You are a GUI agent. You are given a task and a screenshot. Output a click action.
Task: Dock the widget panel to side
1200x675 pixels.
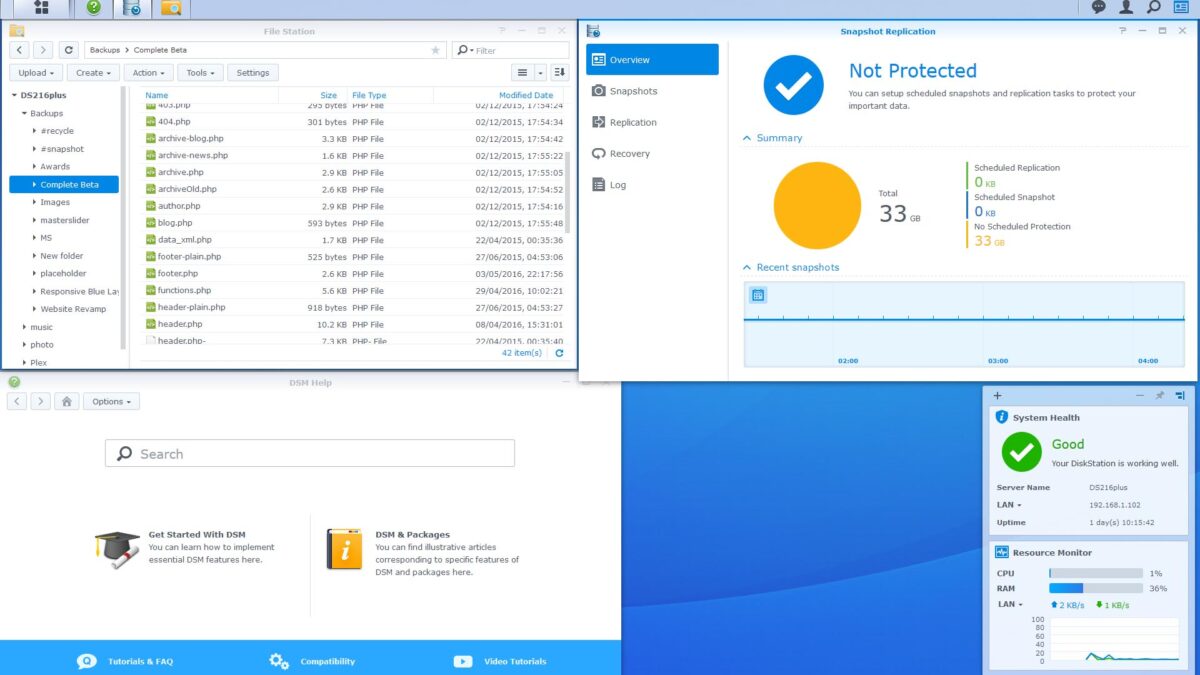point(1180,396)
